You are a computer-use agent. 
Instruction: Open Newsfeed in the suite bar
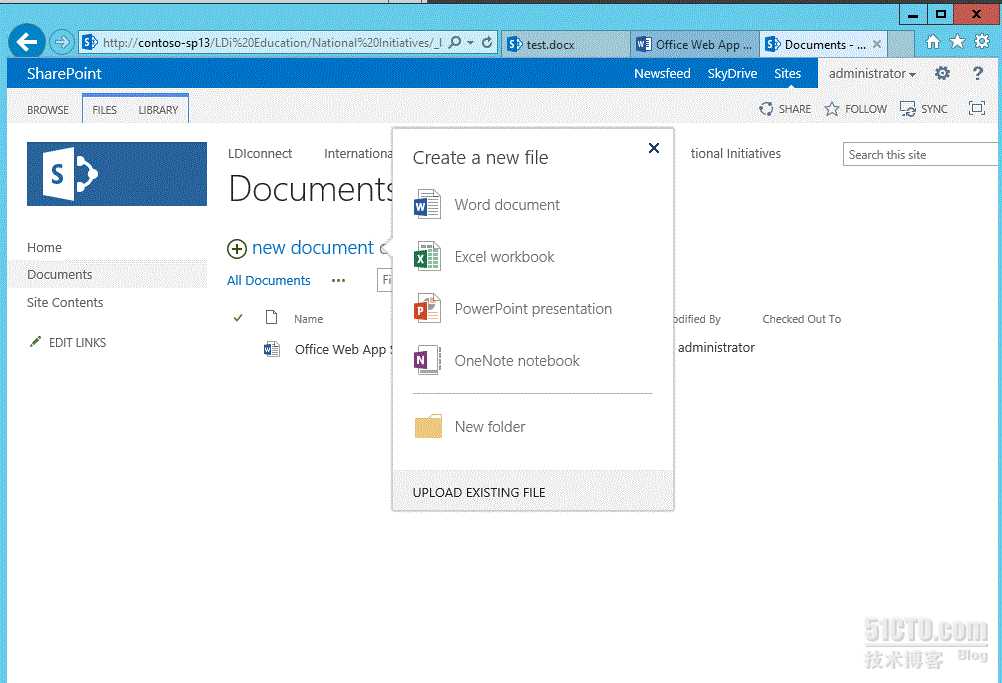pos(662,73)
